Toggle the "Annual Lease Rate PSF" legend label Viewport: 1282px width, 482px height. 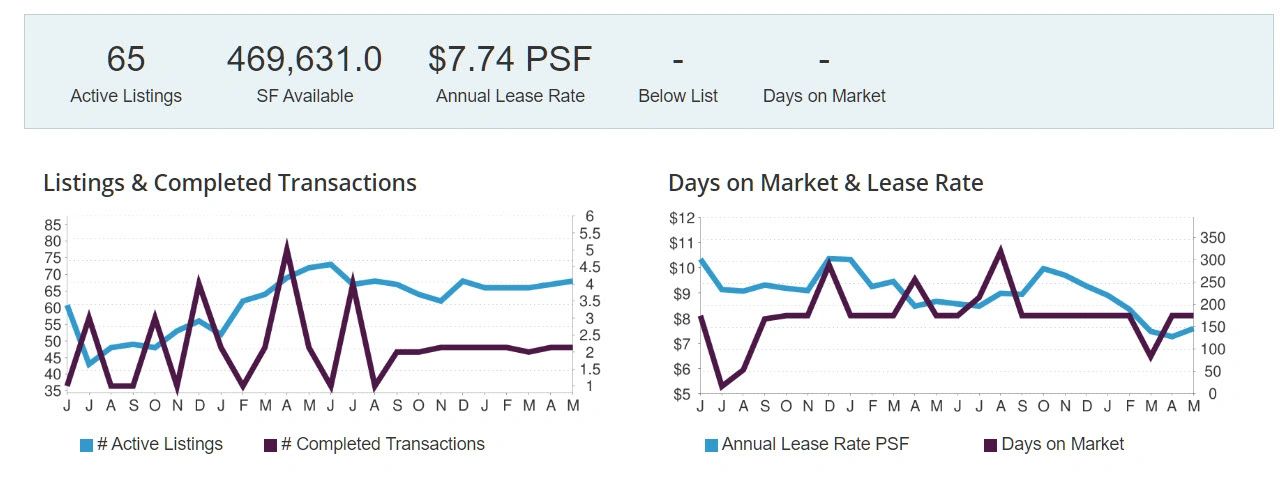tap(815, 444)
